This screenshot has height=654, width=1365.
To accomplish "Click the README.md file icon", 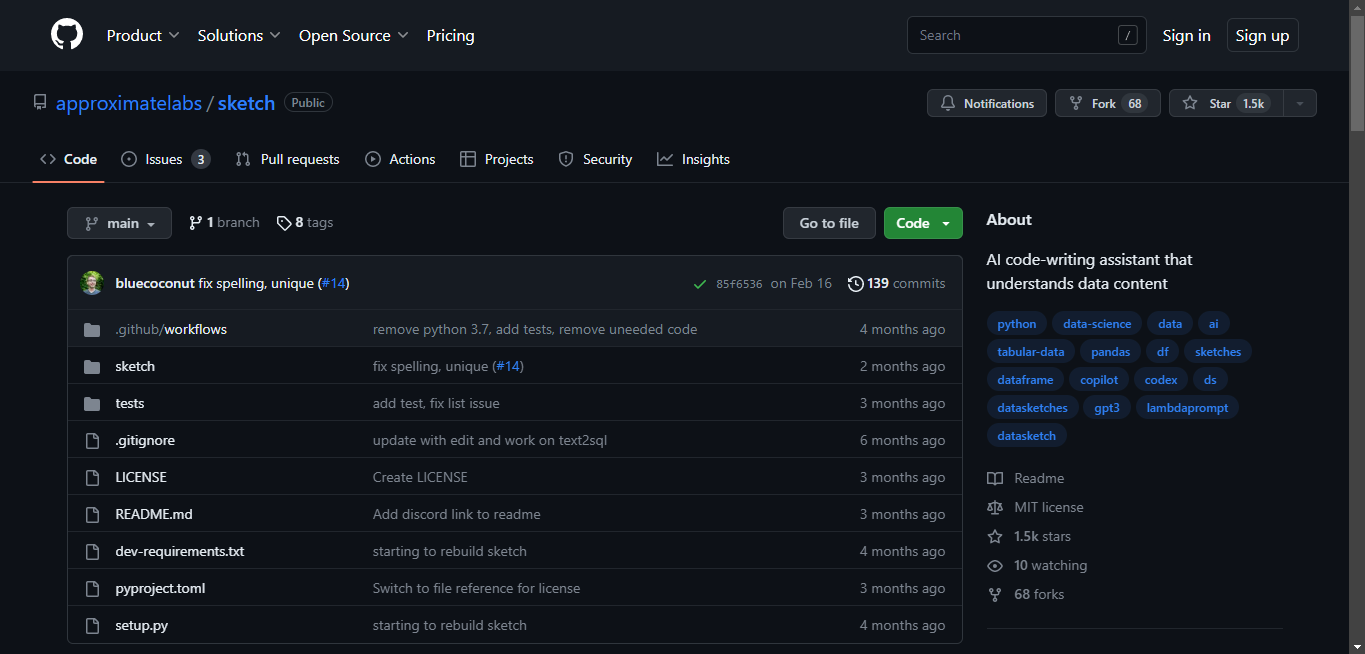I will click(x=92, y=514).
